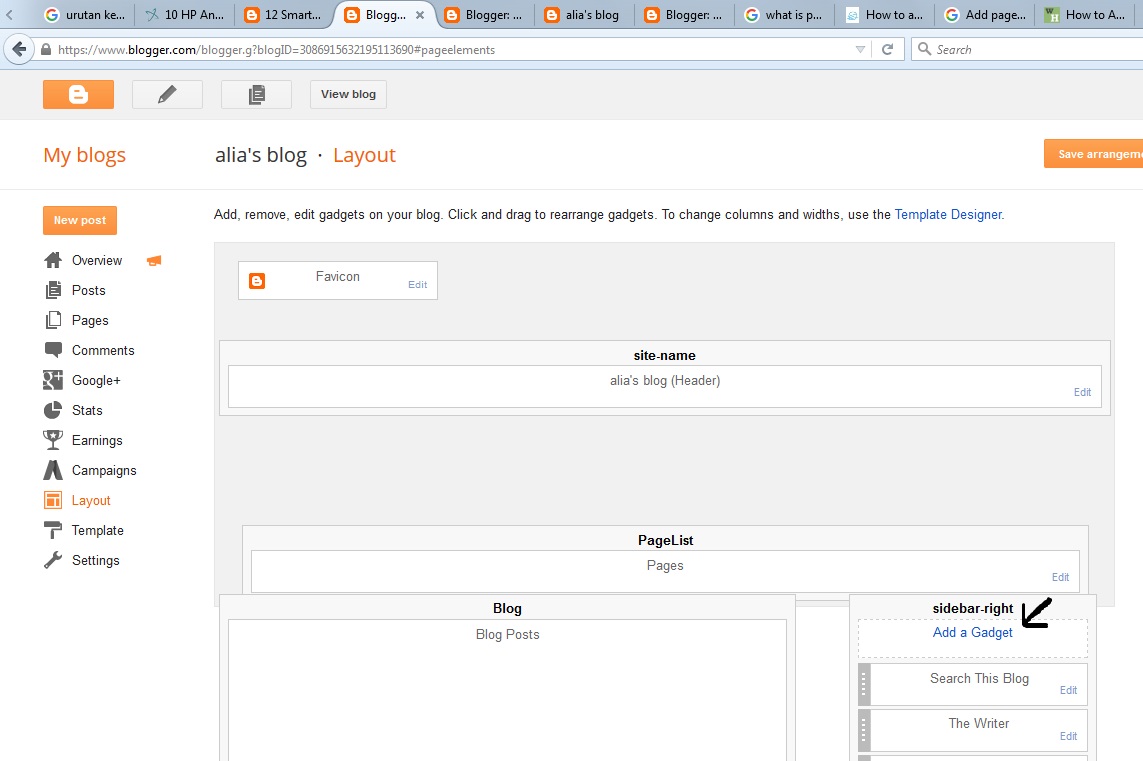Grab the Search This Blog drag handle
This screenshot has height=761, width=1143.
coord(865,684)
